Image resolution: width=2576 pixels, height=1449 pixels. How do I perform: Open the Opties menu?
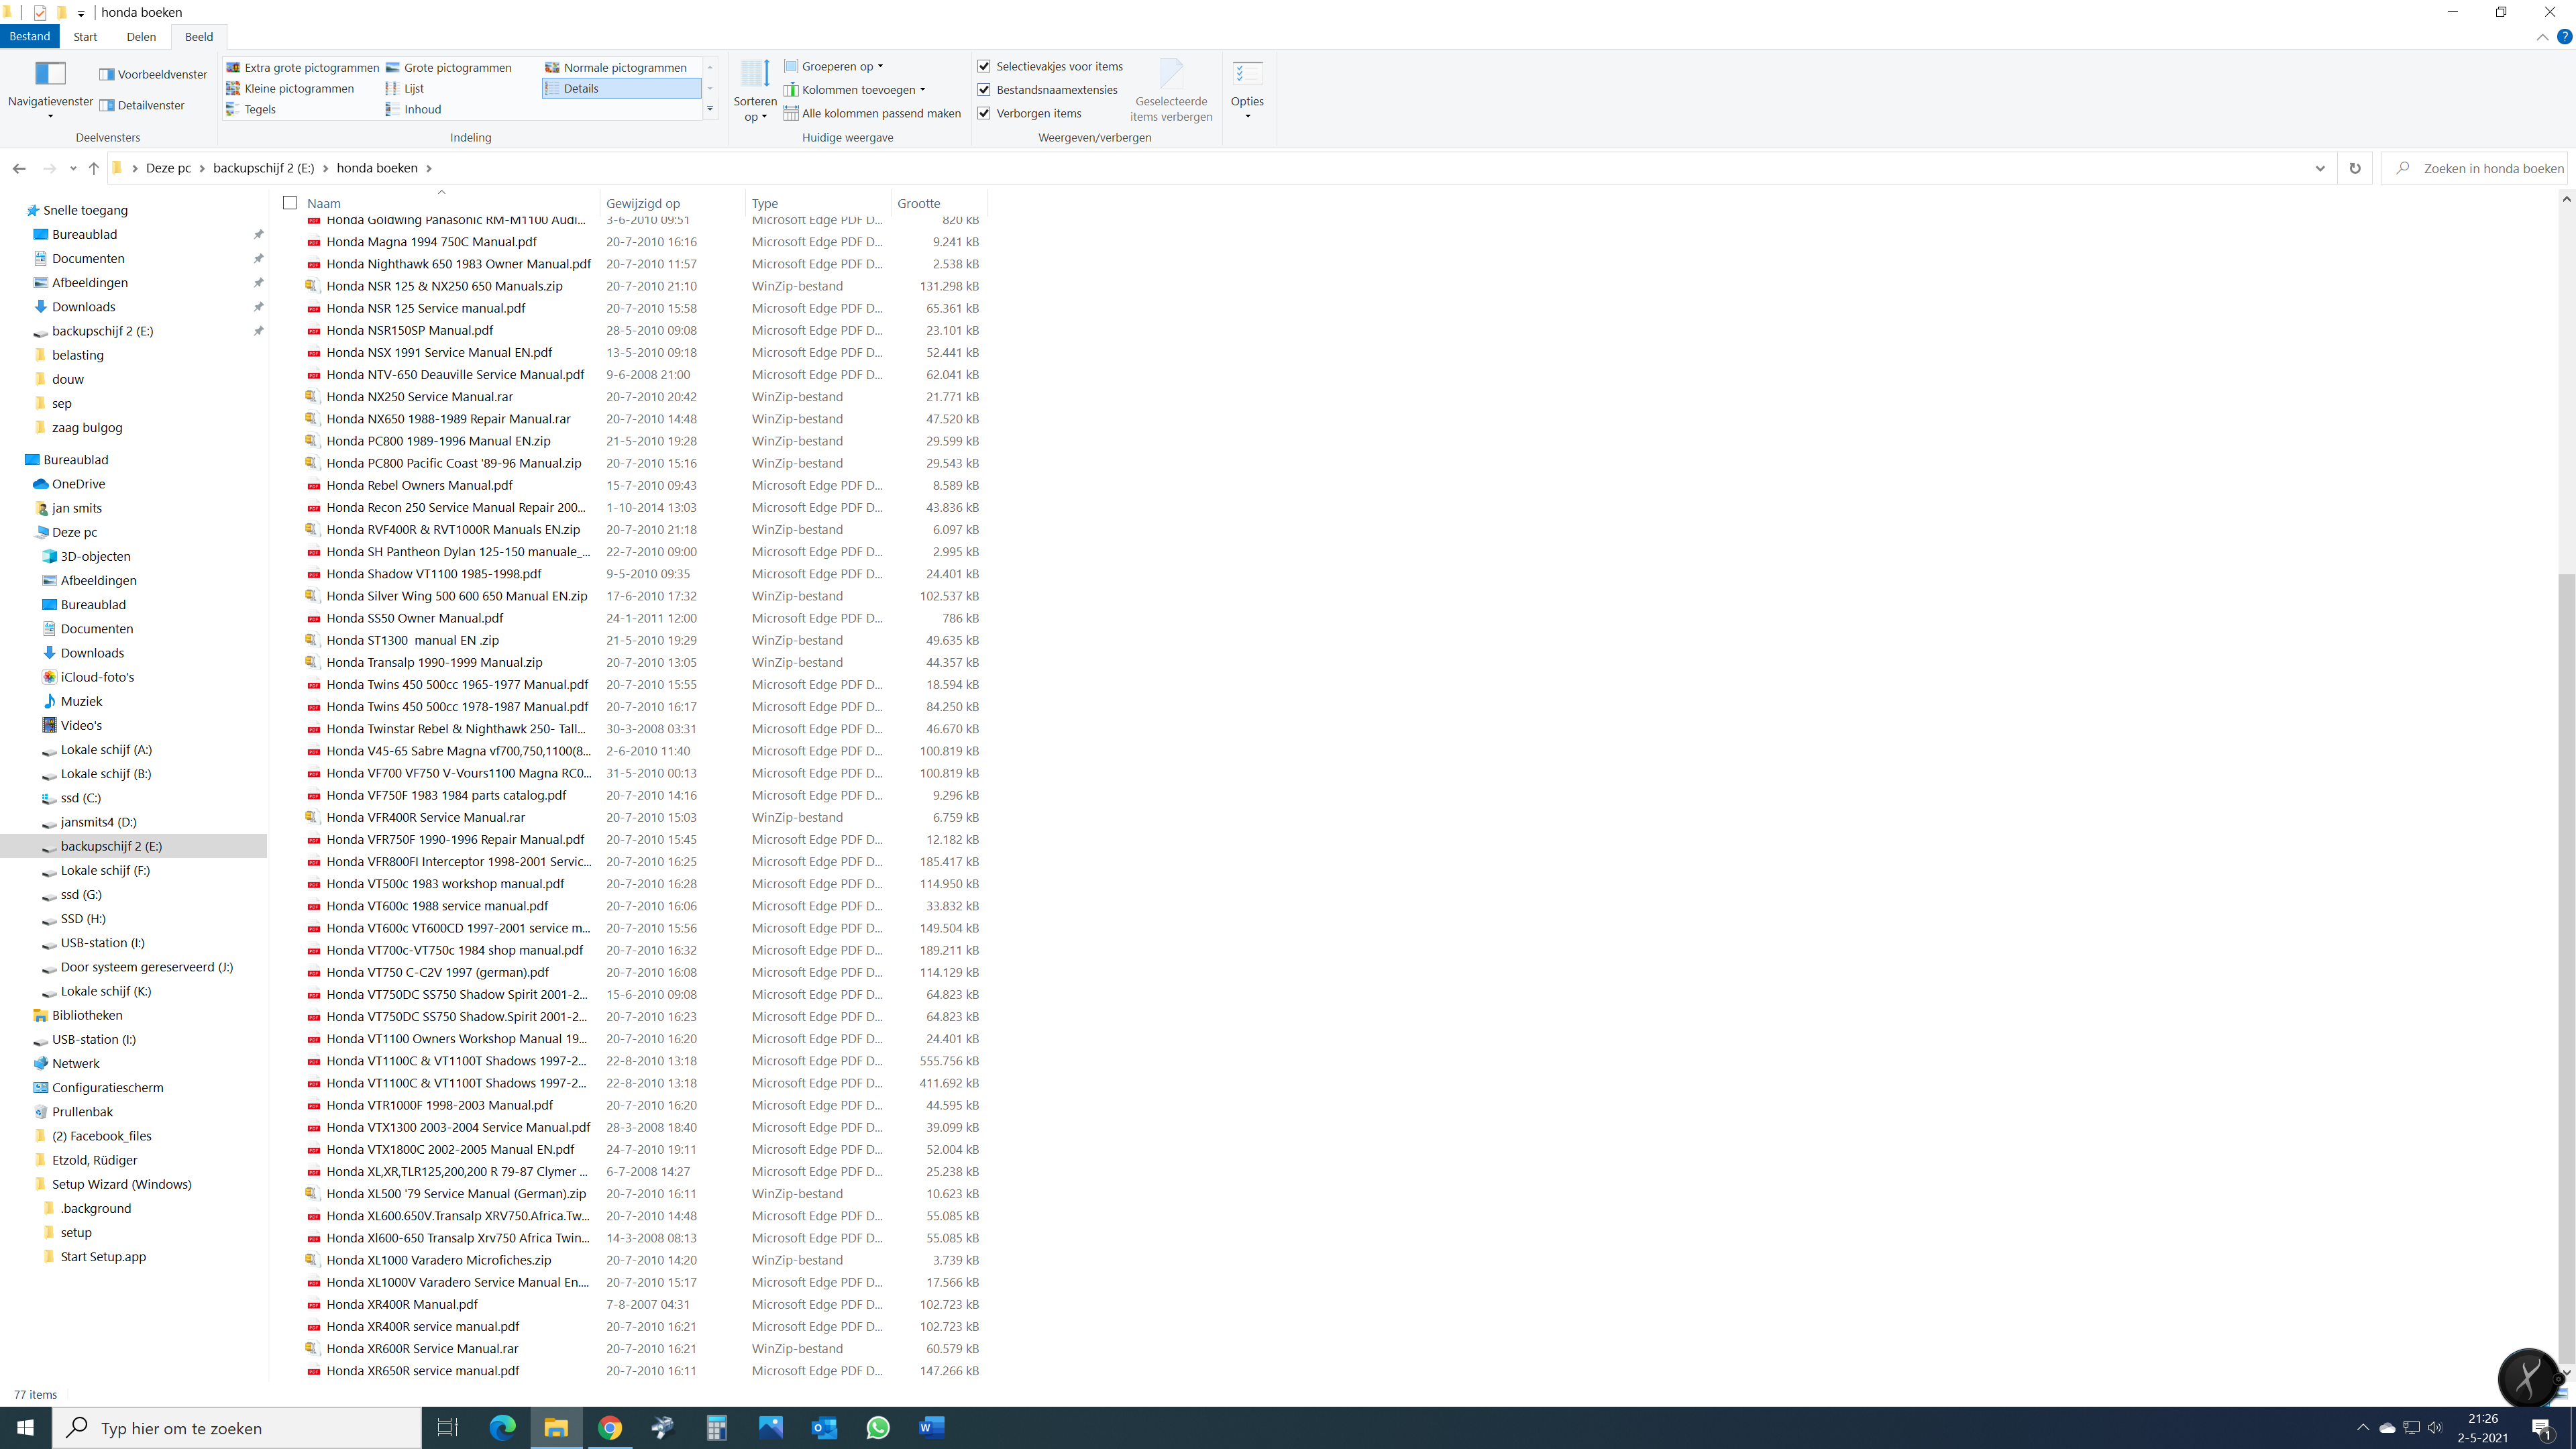[1247, 90]
